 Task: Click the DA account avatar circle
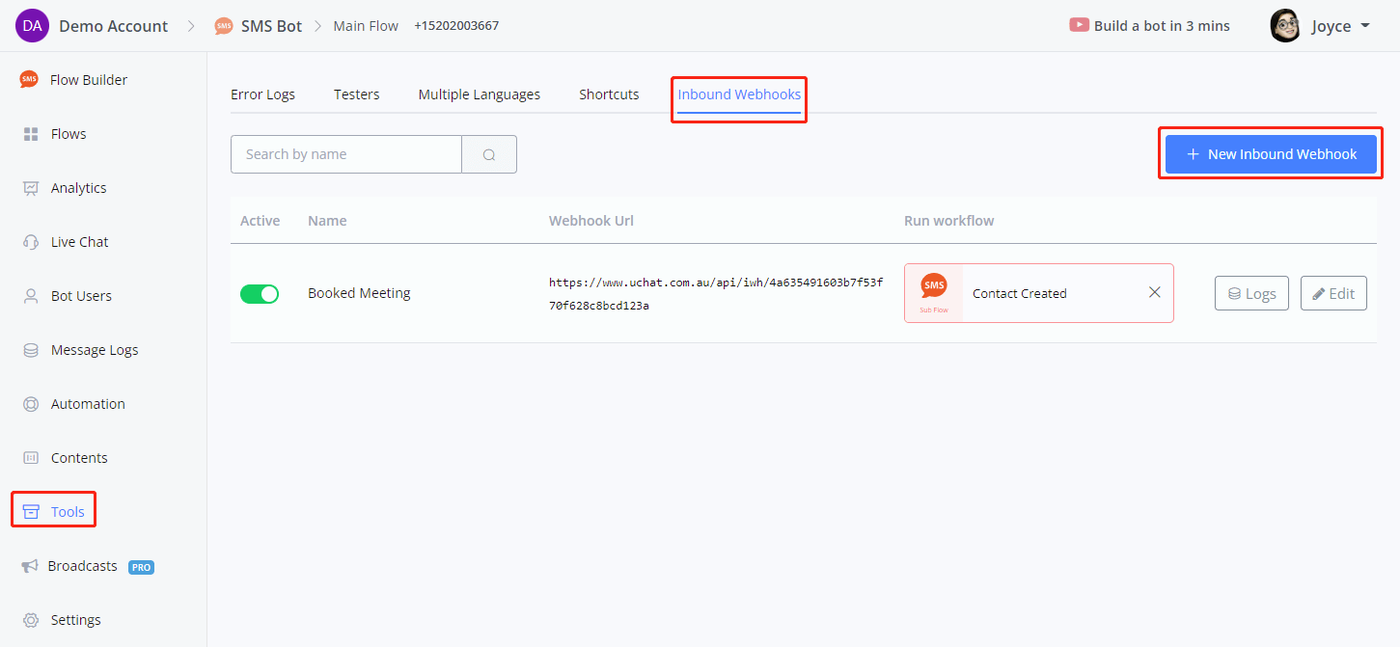pos(32,26)
